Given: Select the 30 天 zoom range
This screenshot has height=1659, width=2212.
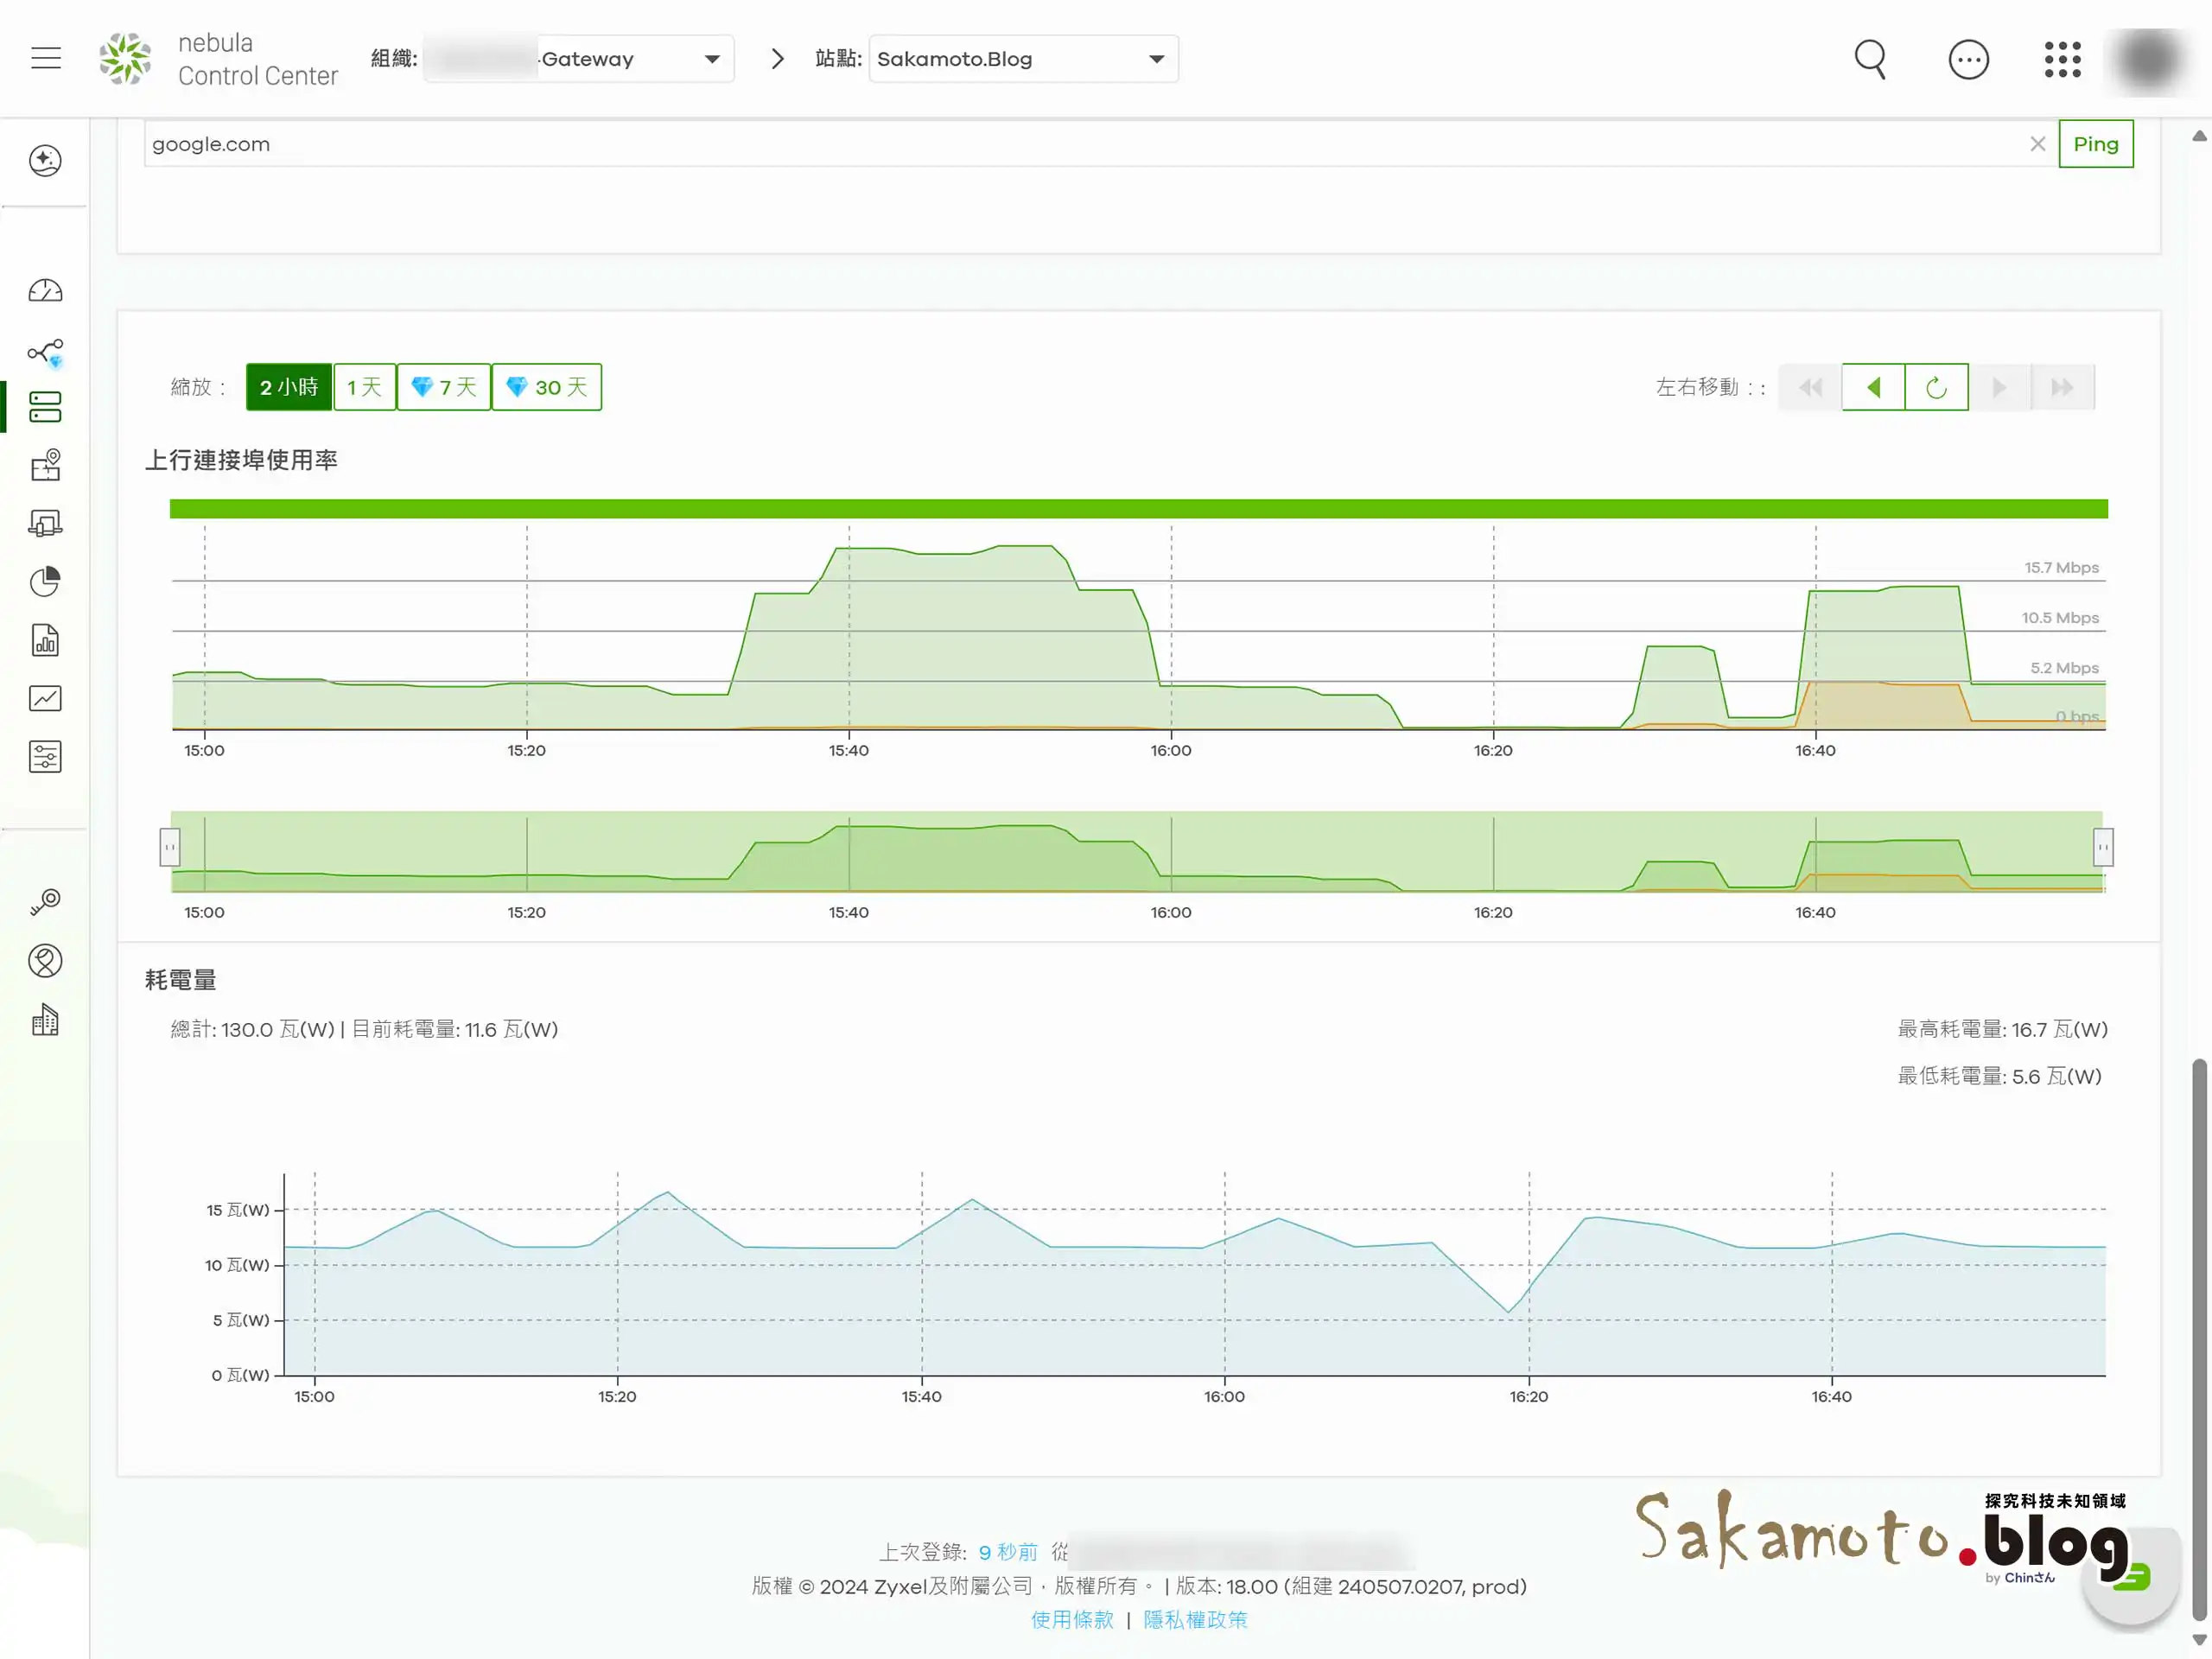Looking at the screenshot, I should 546,387.
